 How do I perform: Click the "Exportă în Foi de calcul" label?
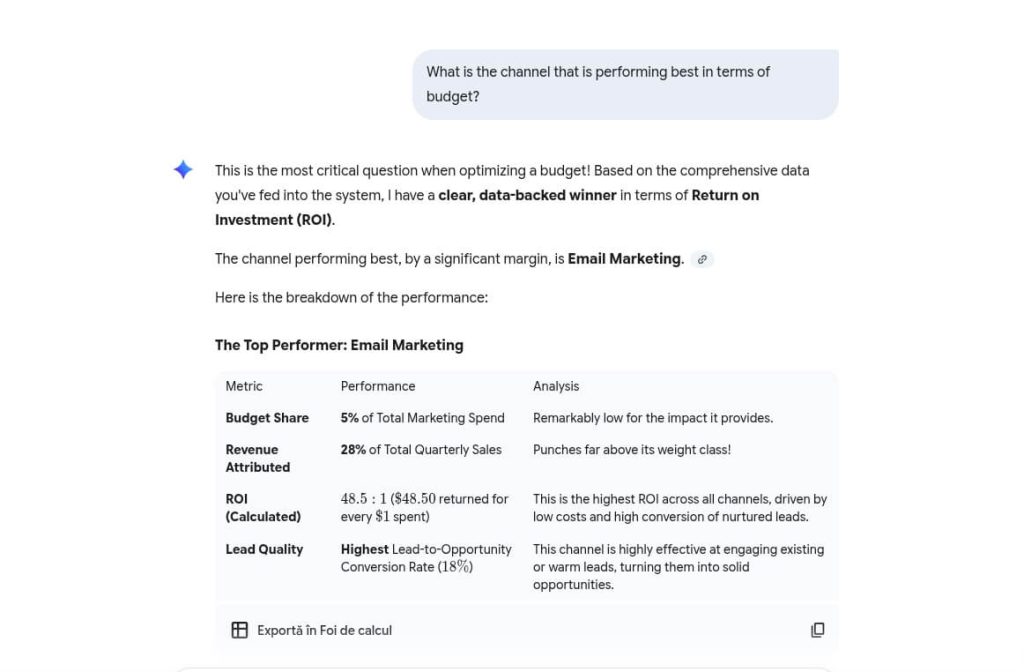[x=324, y=630]
